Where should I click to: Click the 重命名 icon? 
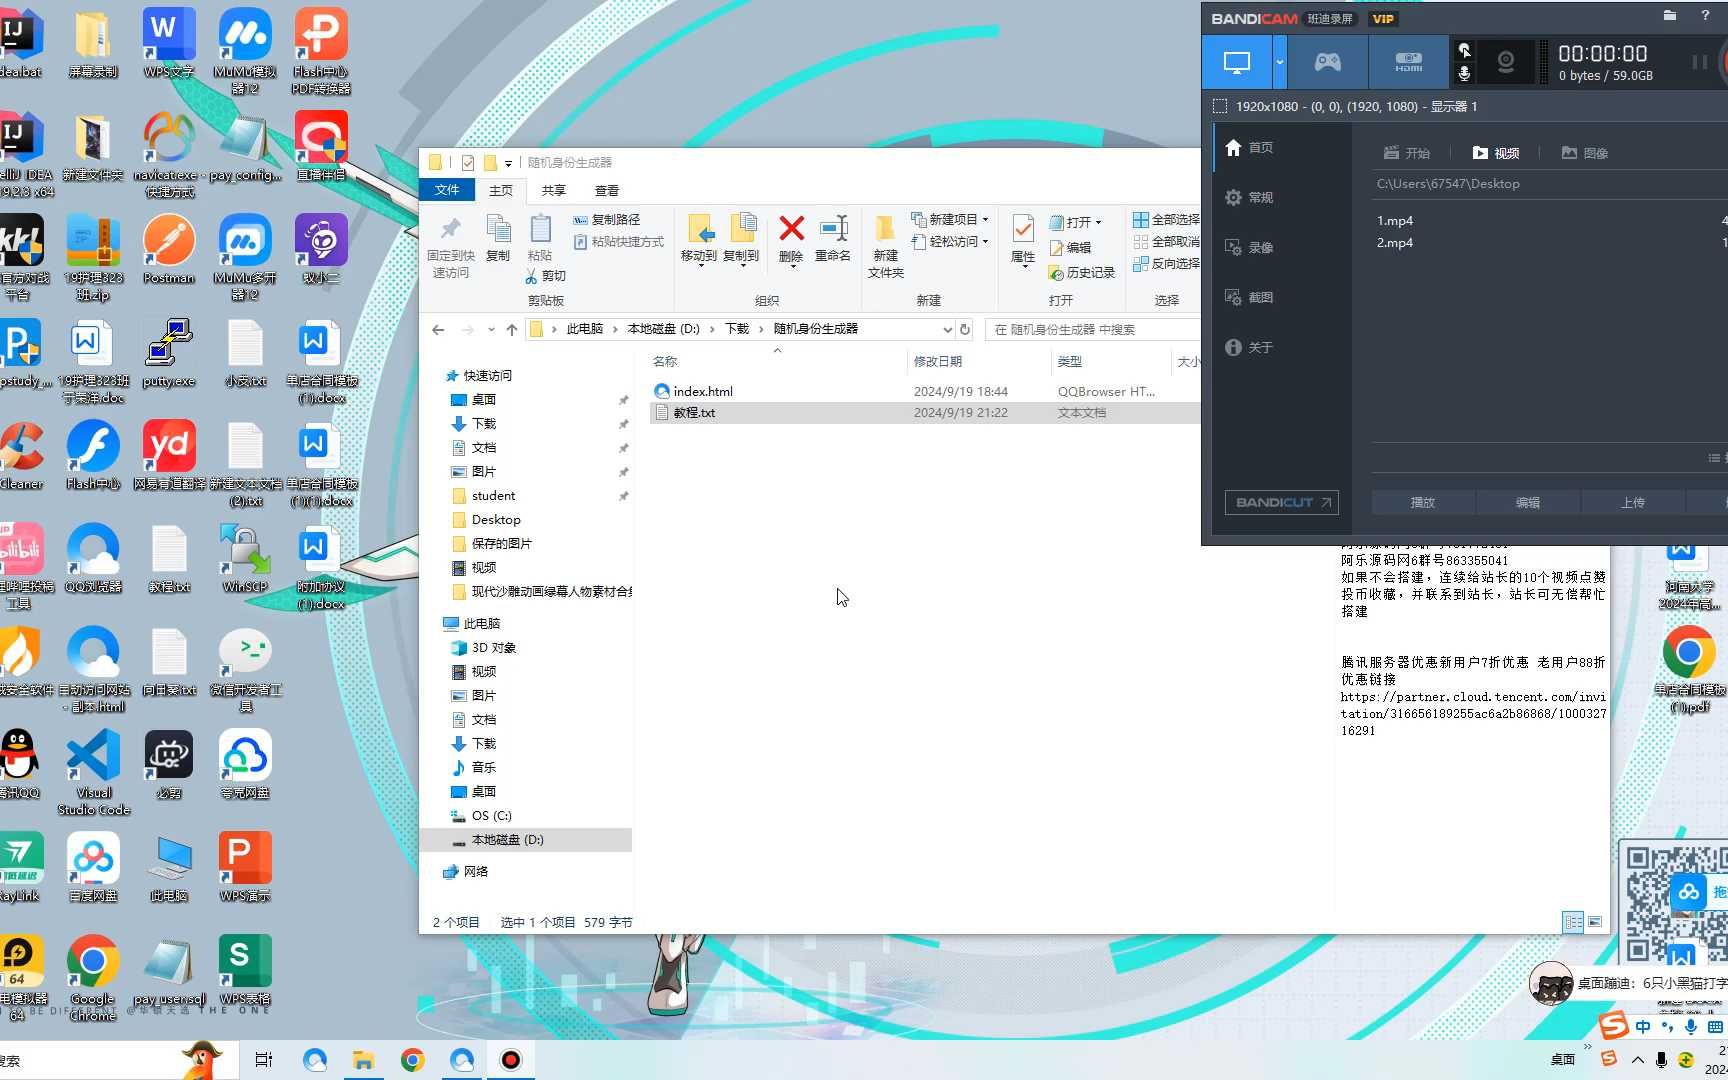(x=833, y=228)
